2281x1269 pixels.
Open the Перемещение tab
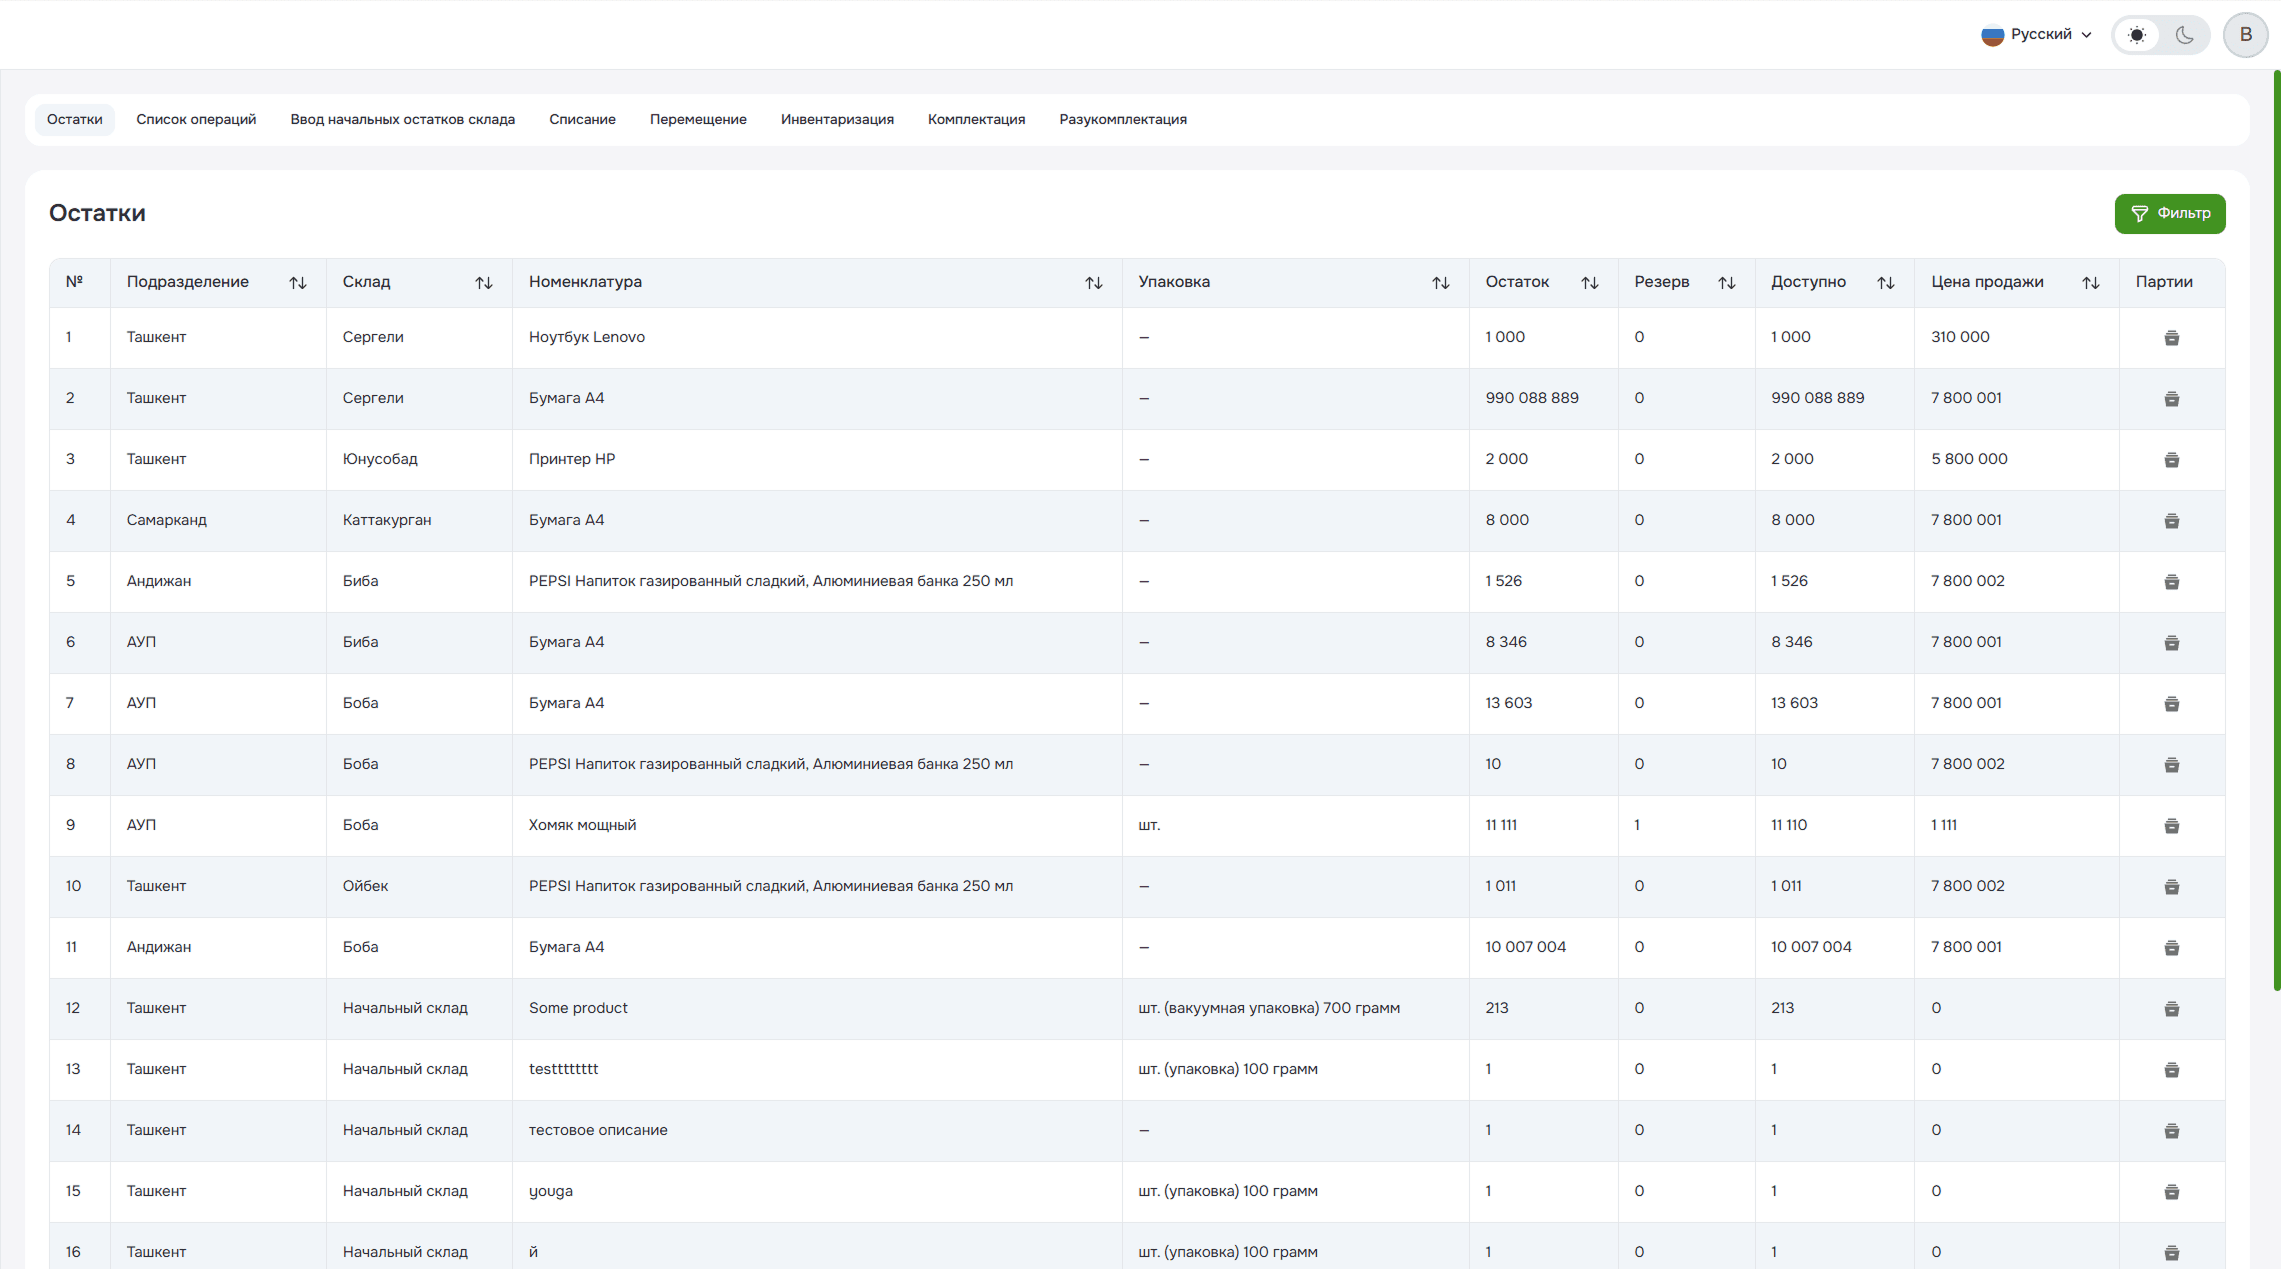(698, 119)
